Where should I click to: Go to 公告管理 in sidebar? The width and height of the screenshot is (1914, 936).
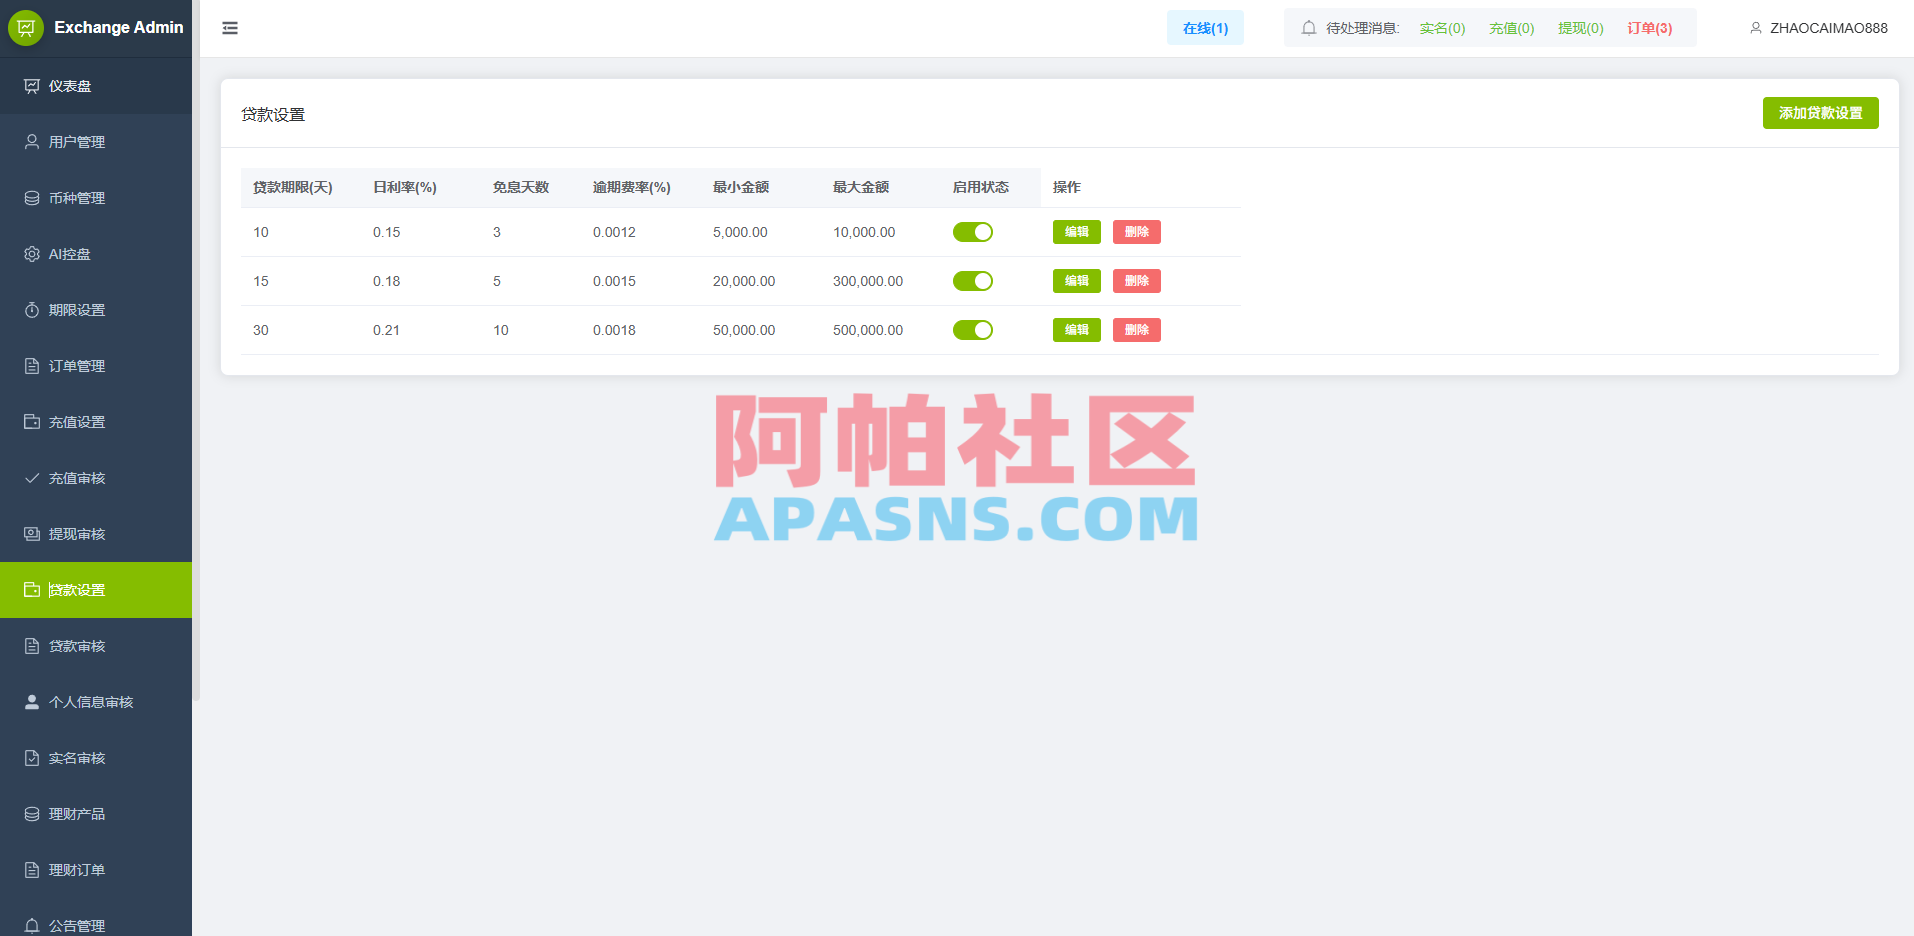(x=96, y=923)
